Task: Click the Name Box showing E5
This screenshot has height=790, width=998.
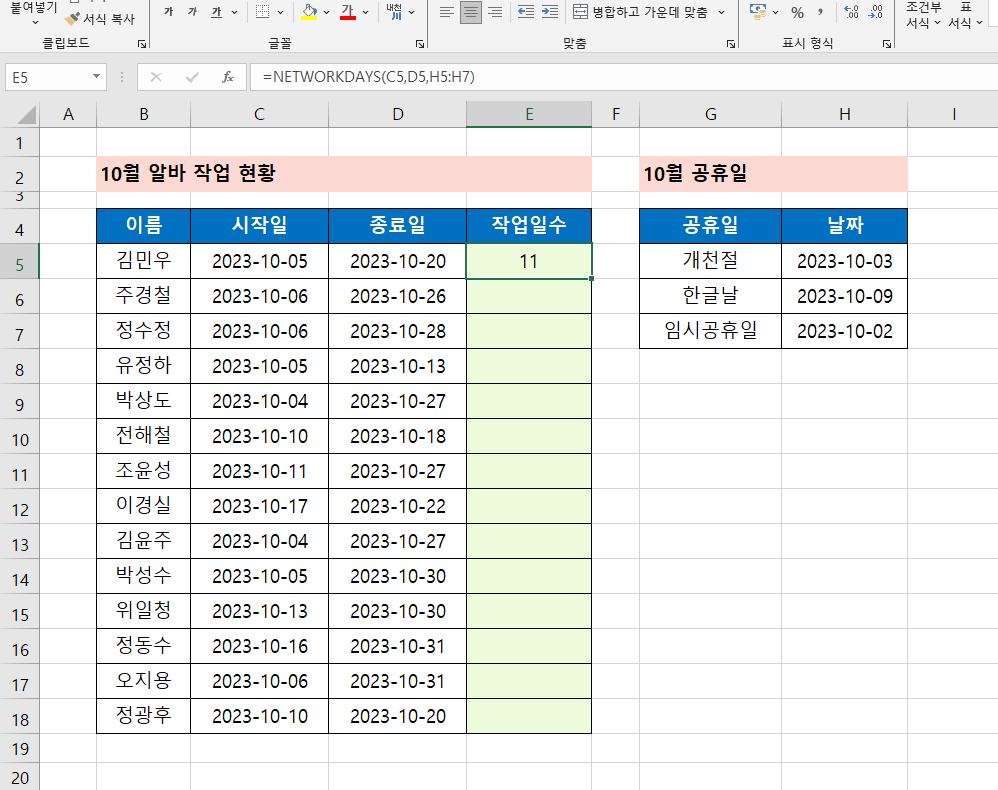Action: [47, 77]
